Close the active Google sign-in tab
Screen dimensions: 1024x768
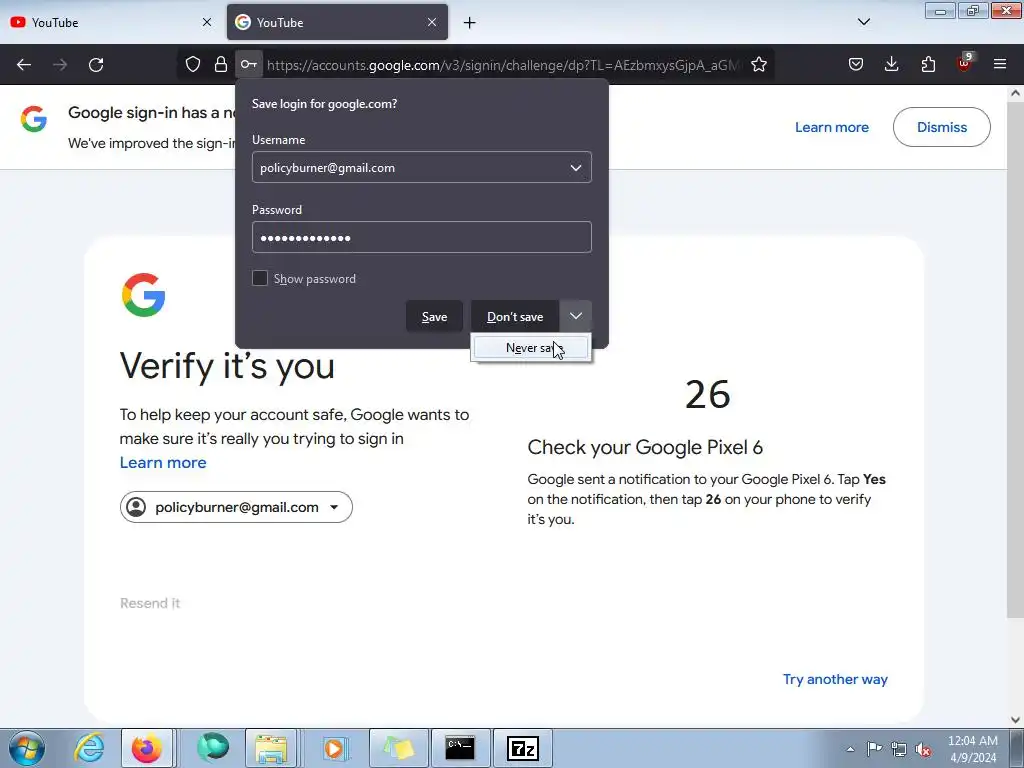coord(432,22)
